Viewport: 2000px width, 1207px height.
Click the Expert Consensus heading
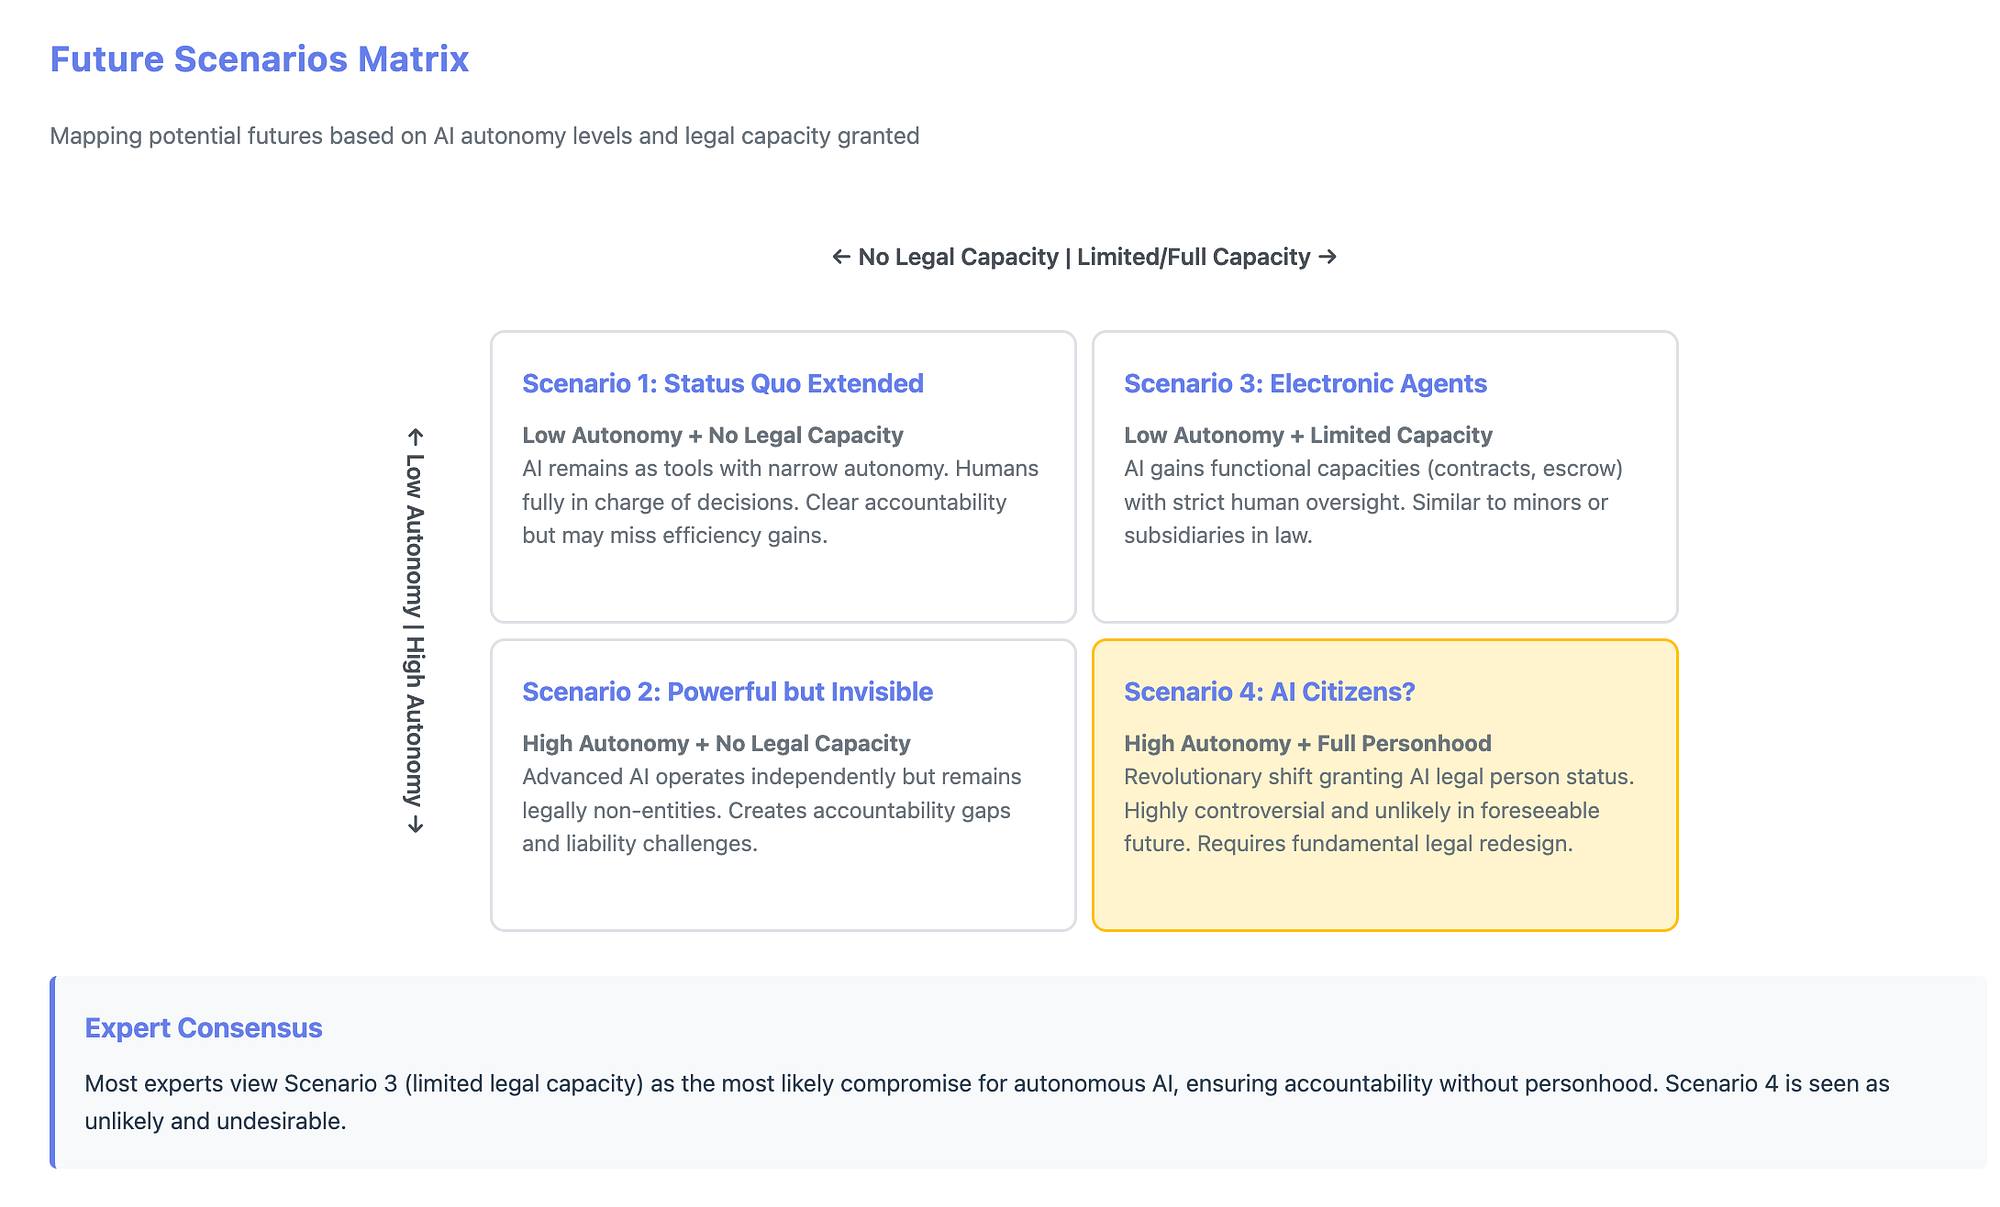click(203, 1028)
